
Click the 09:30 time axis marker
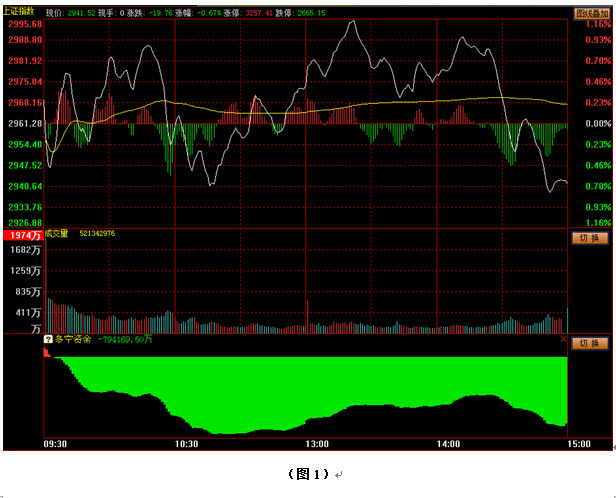pyautogui.click(x=55, y=444)
